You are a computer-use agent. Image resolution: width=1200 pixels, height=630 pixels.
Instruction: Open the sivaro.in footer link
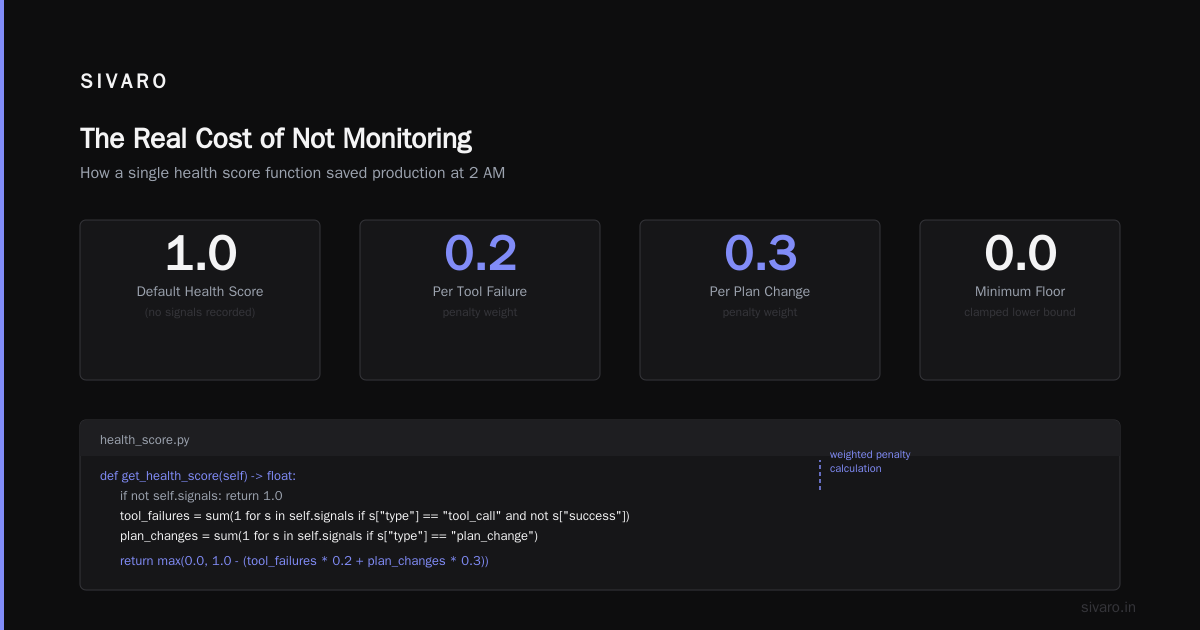1108,607
